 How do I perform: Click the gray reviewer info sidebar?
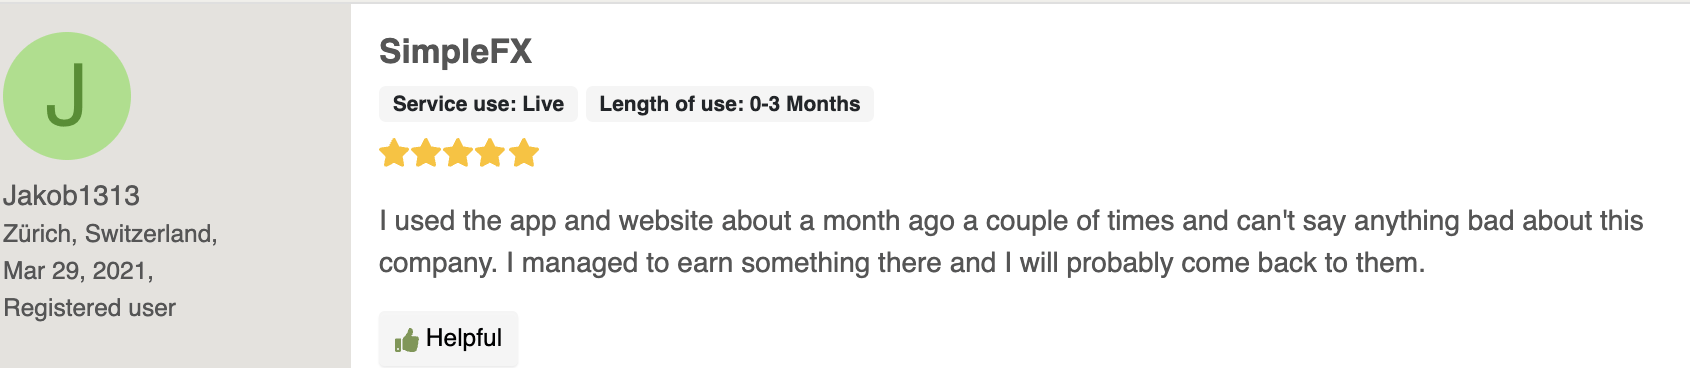(175, 186)
